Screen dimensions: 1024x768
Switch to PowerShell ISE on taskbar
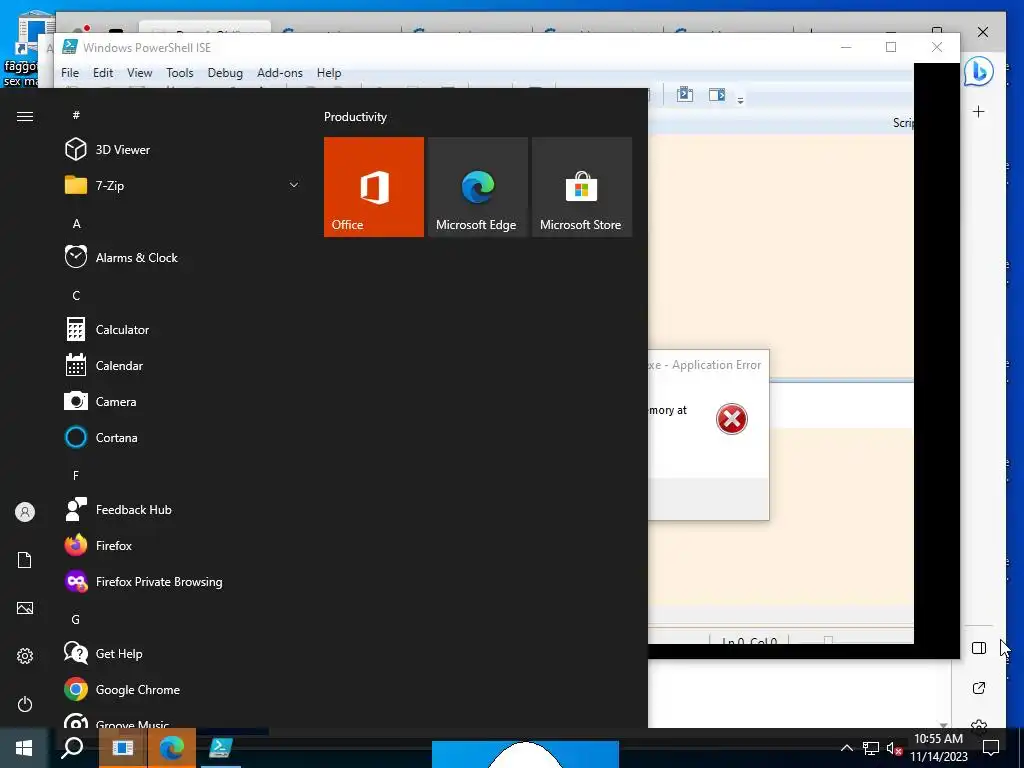coord(221,748)
